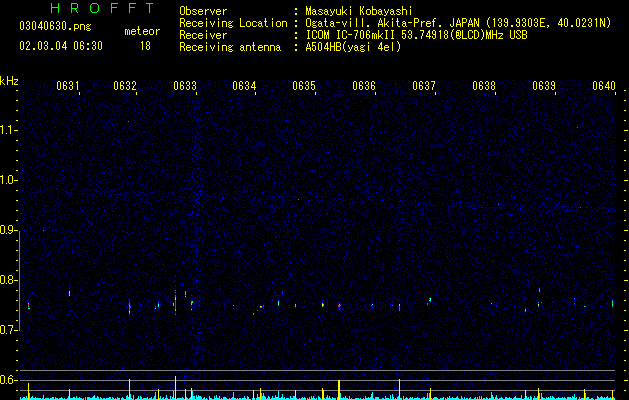Click the meteor echo just after 0631
629x400 pixels.
(69, 293)
